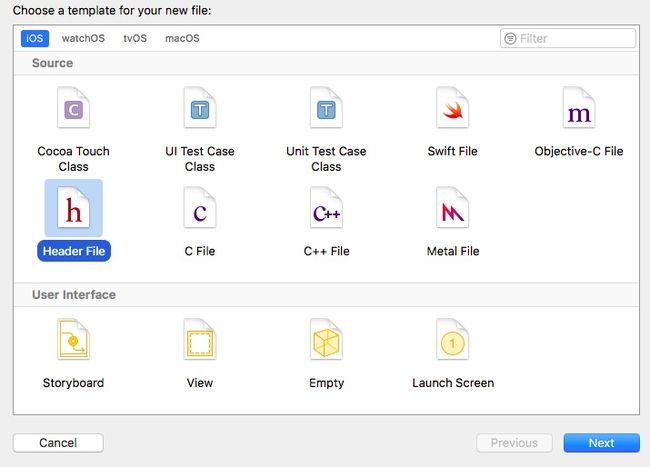Select the Cocoa Touch Class template icon
The width and height of the screenshot is (650, 467).
coord(73,108)
